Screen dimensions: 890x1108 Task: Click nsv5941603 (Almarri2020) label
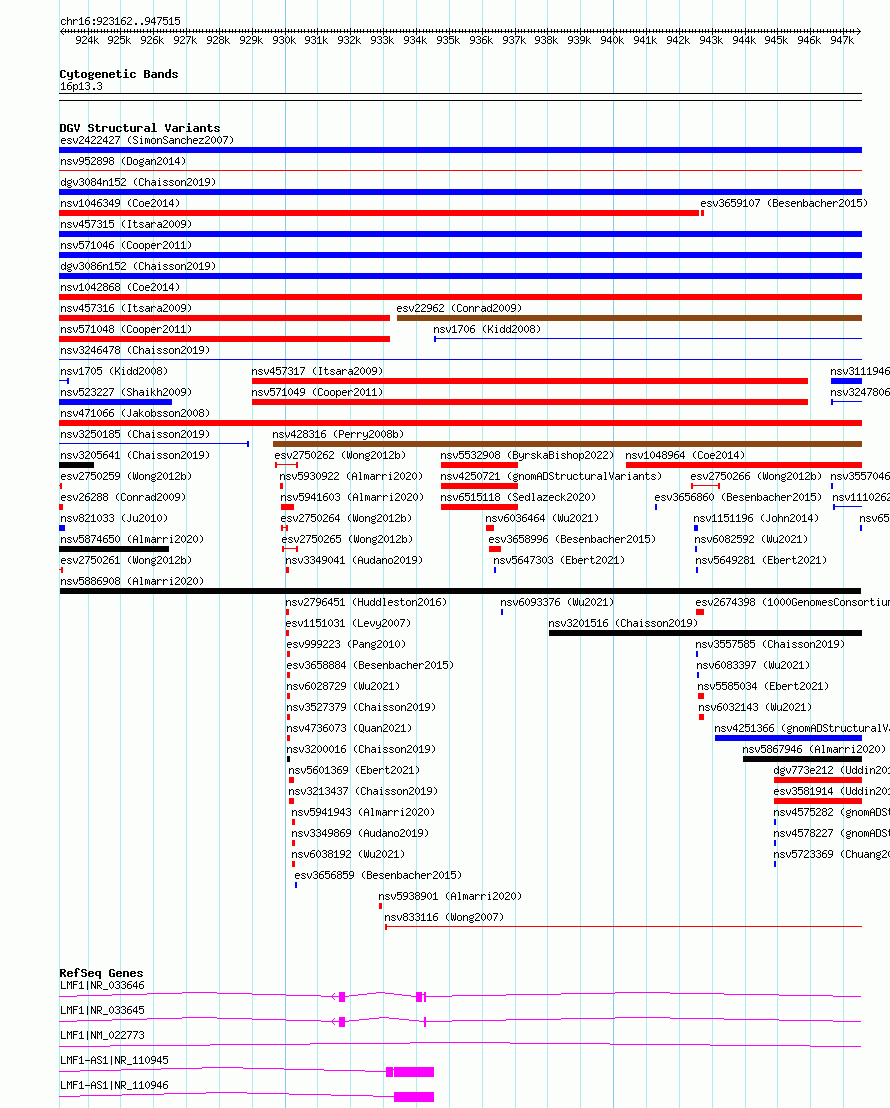coord(352,497)
